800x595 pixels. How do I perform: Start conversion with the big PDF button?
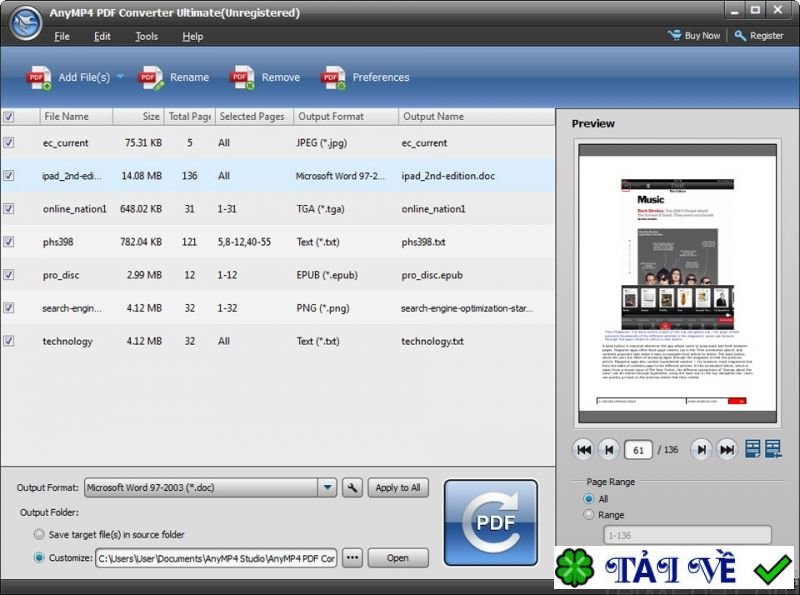point(490,520)
